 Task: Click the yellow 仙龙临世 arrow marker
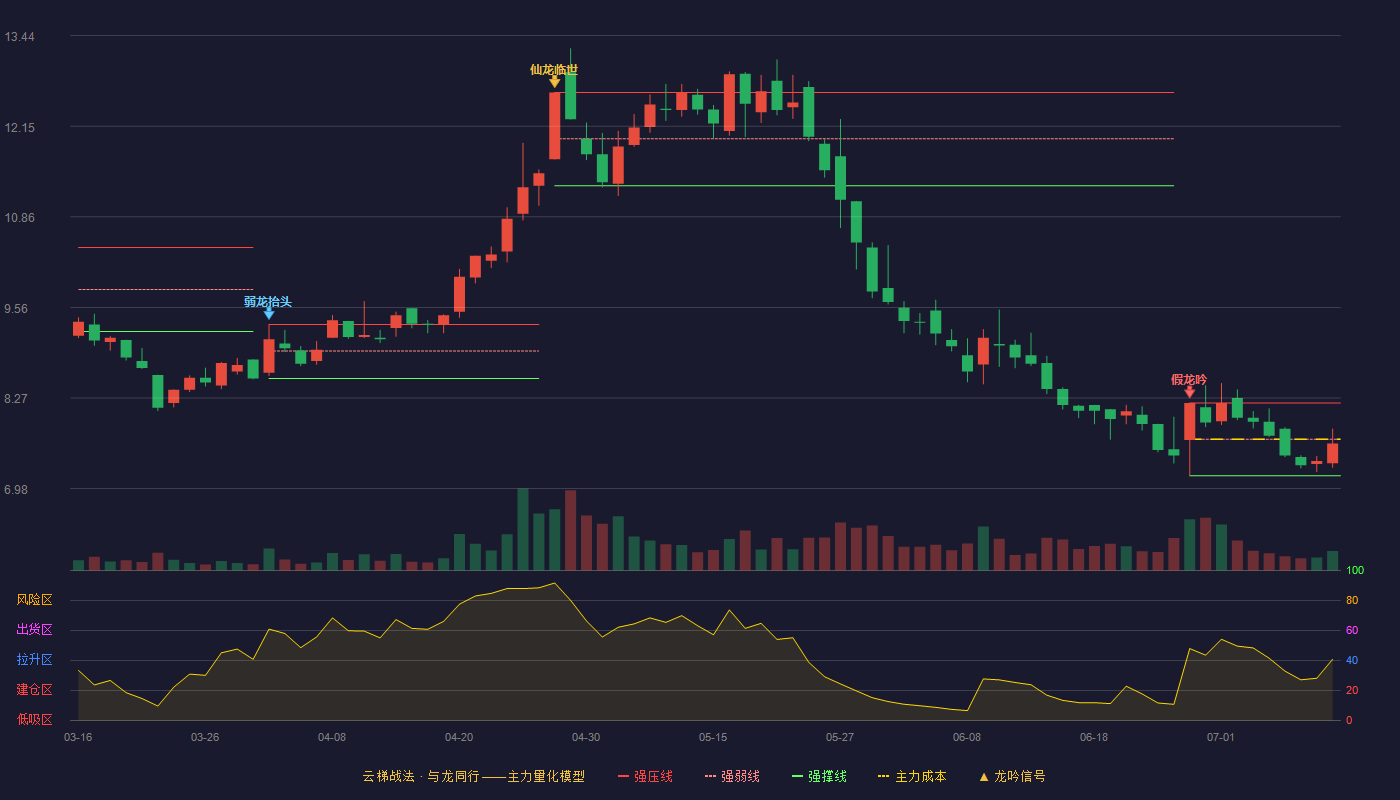(x=554, y=83)
